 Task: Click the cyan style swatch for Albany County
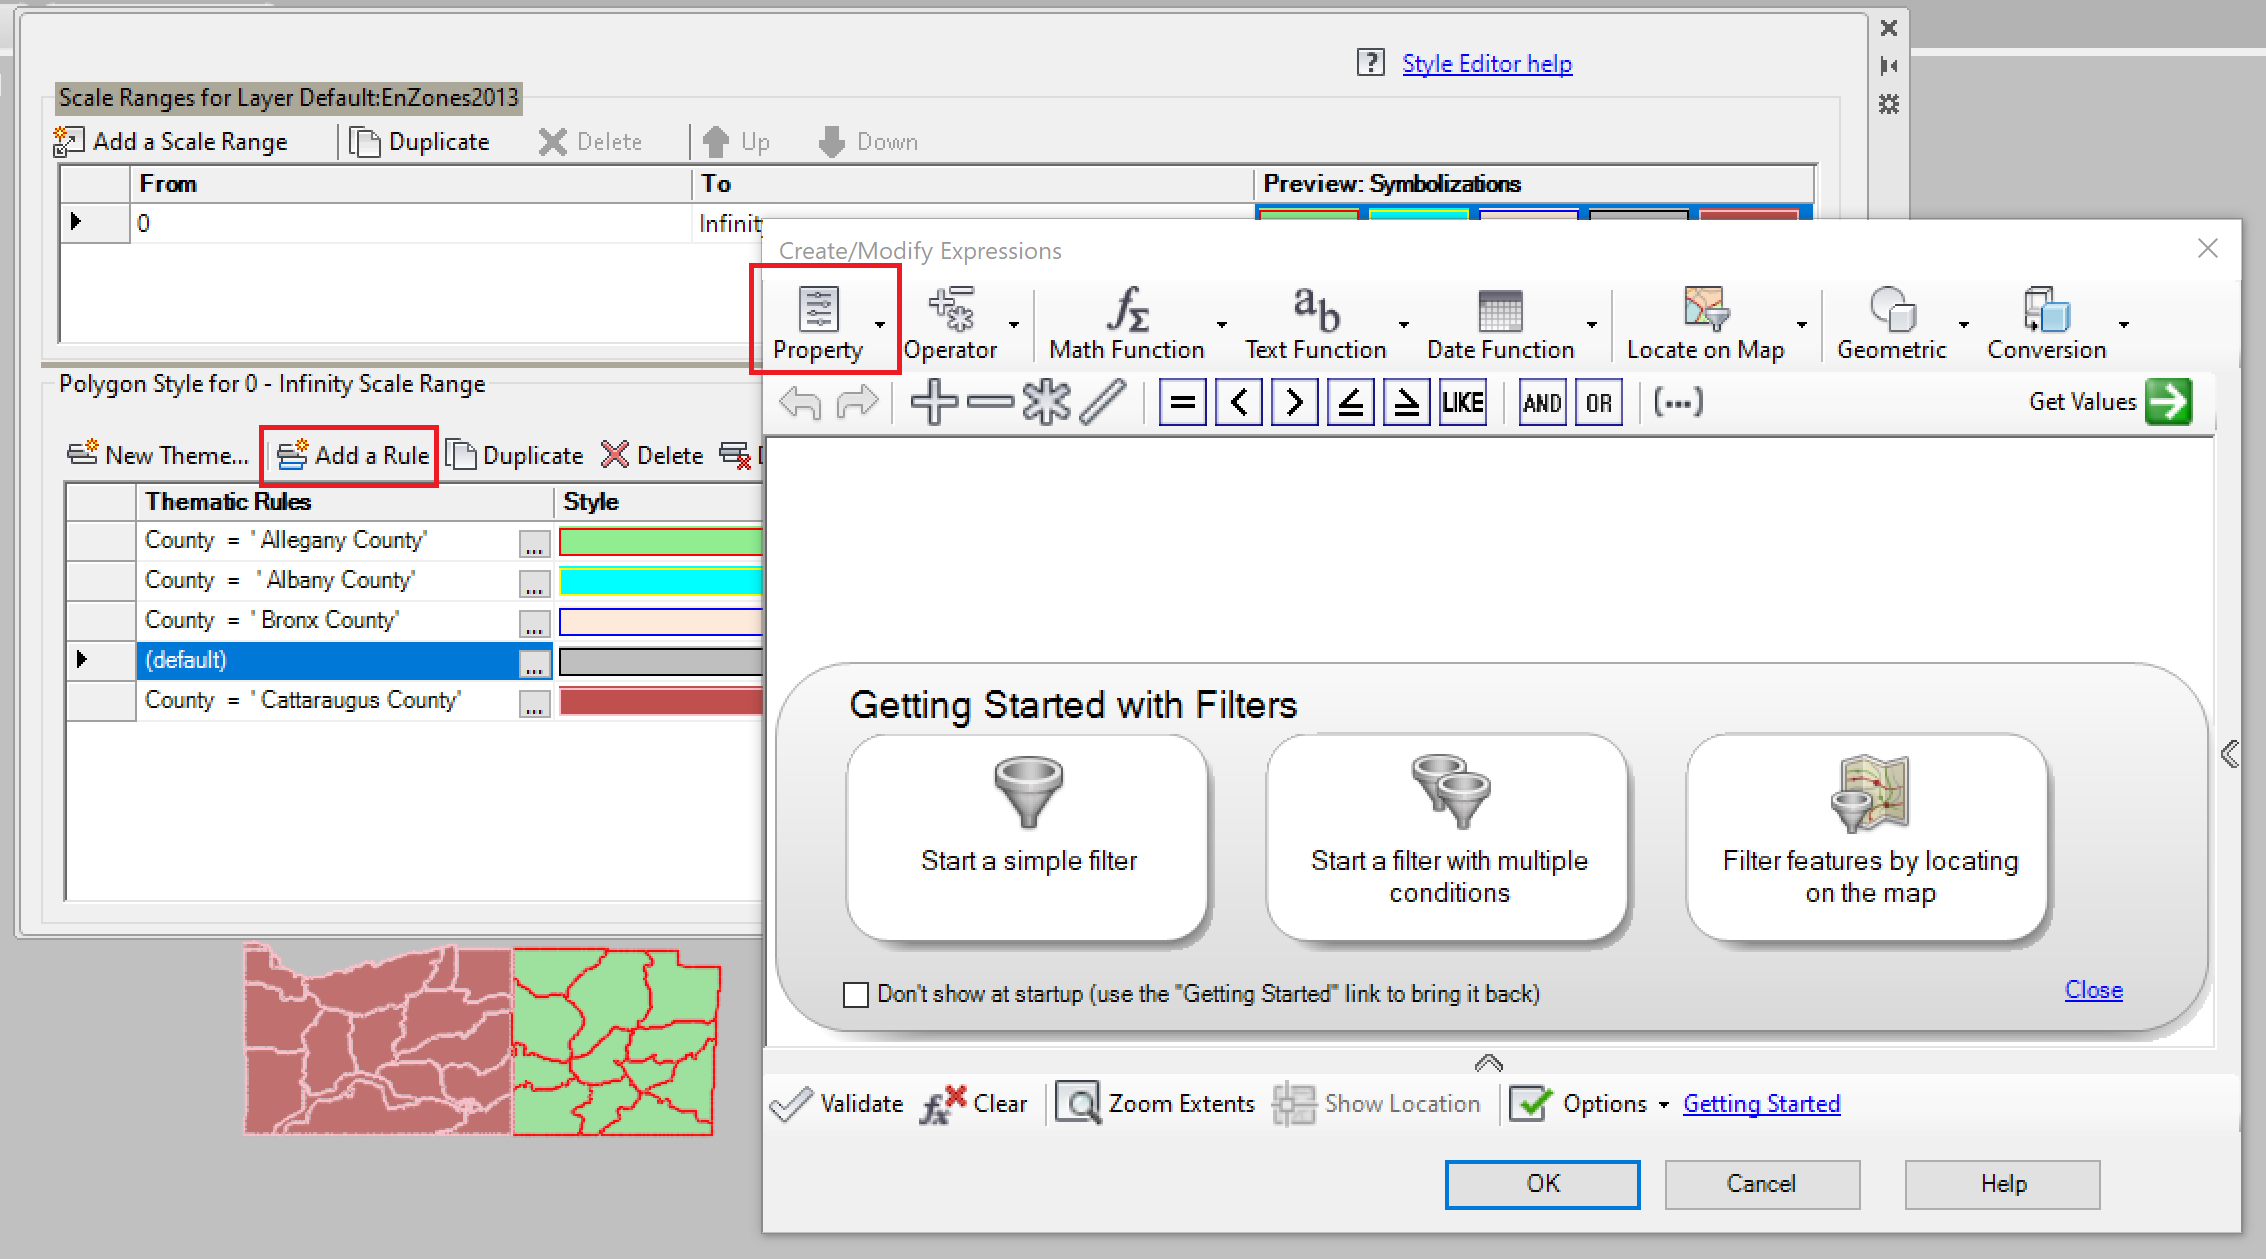click(661, 581)
